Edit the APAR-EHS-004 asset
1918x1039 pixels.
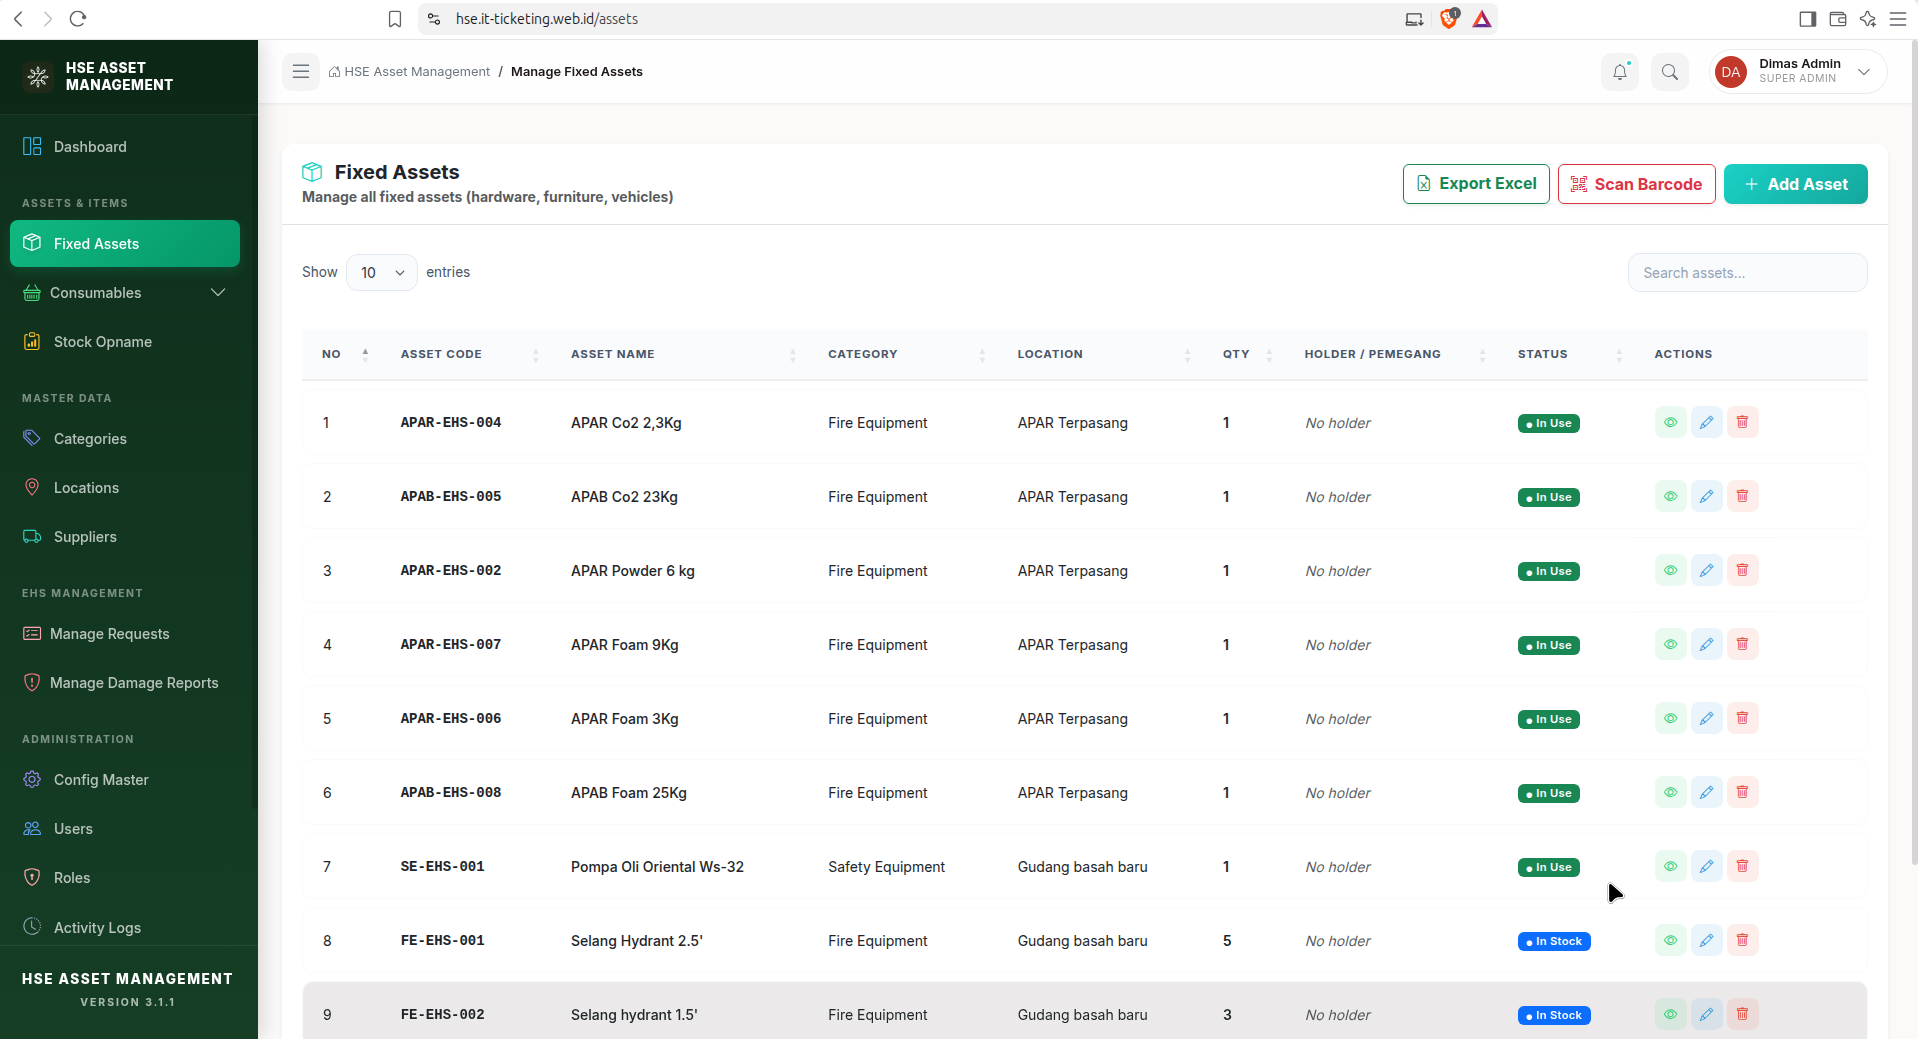pyautogui.click(x=1706, y=423)
